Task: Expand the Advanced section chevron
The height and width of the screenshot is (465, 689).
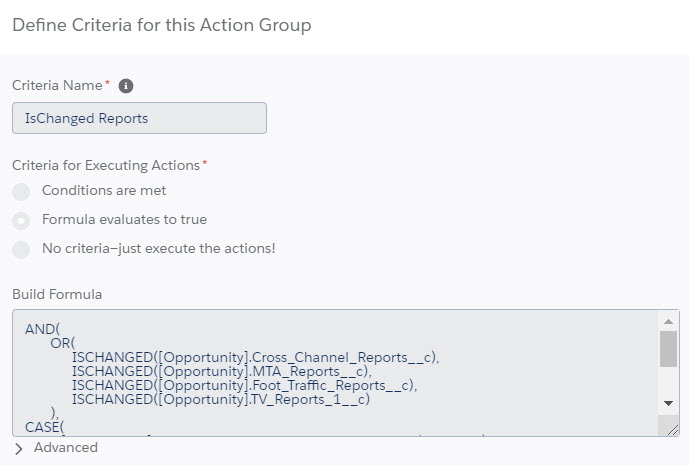Action: (19, 449)
